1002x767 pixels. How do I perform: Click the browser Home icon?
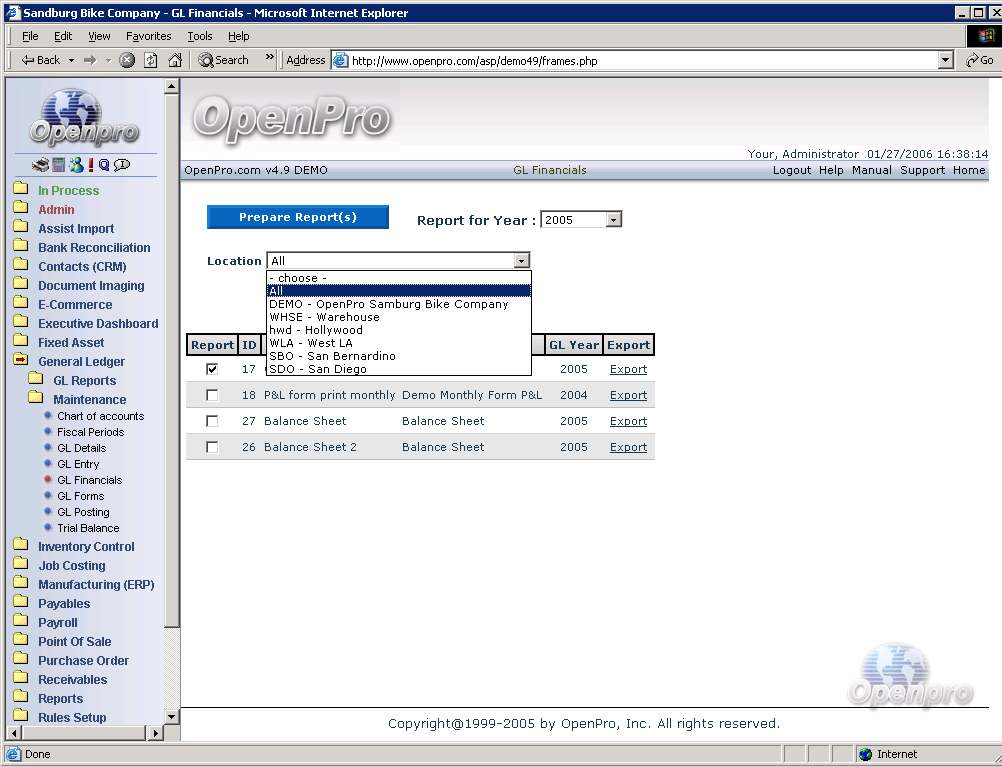(x=175, y=60)
